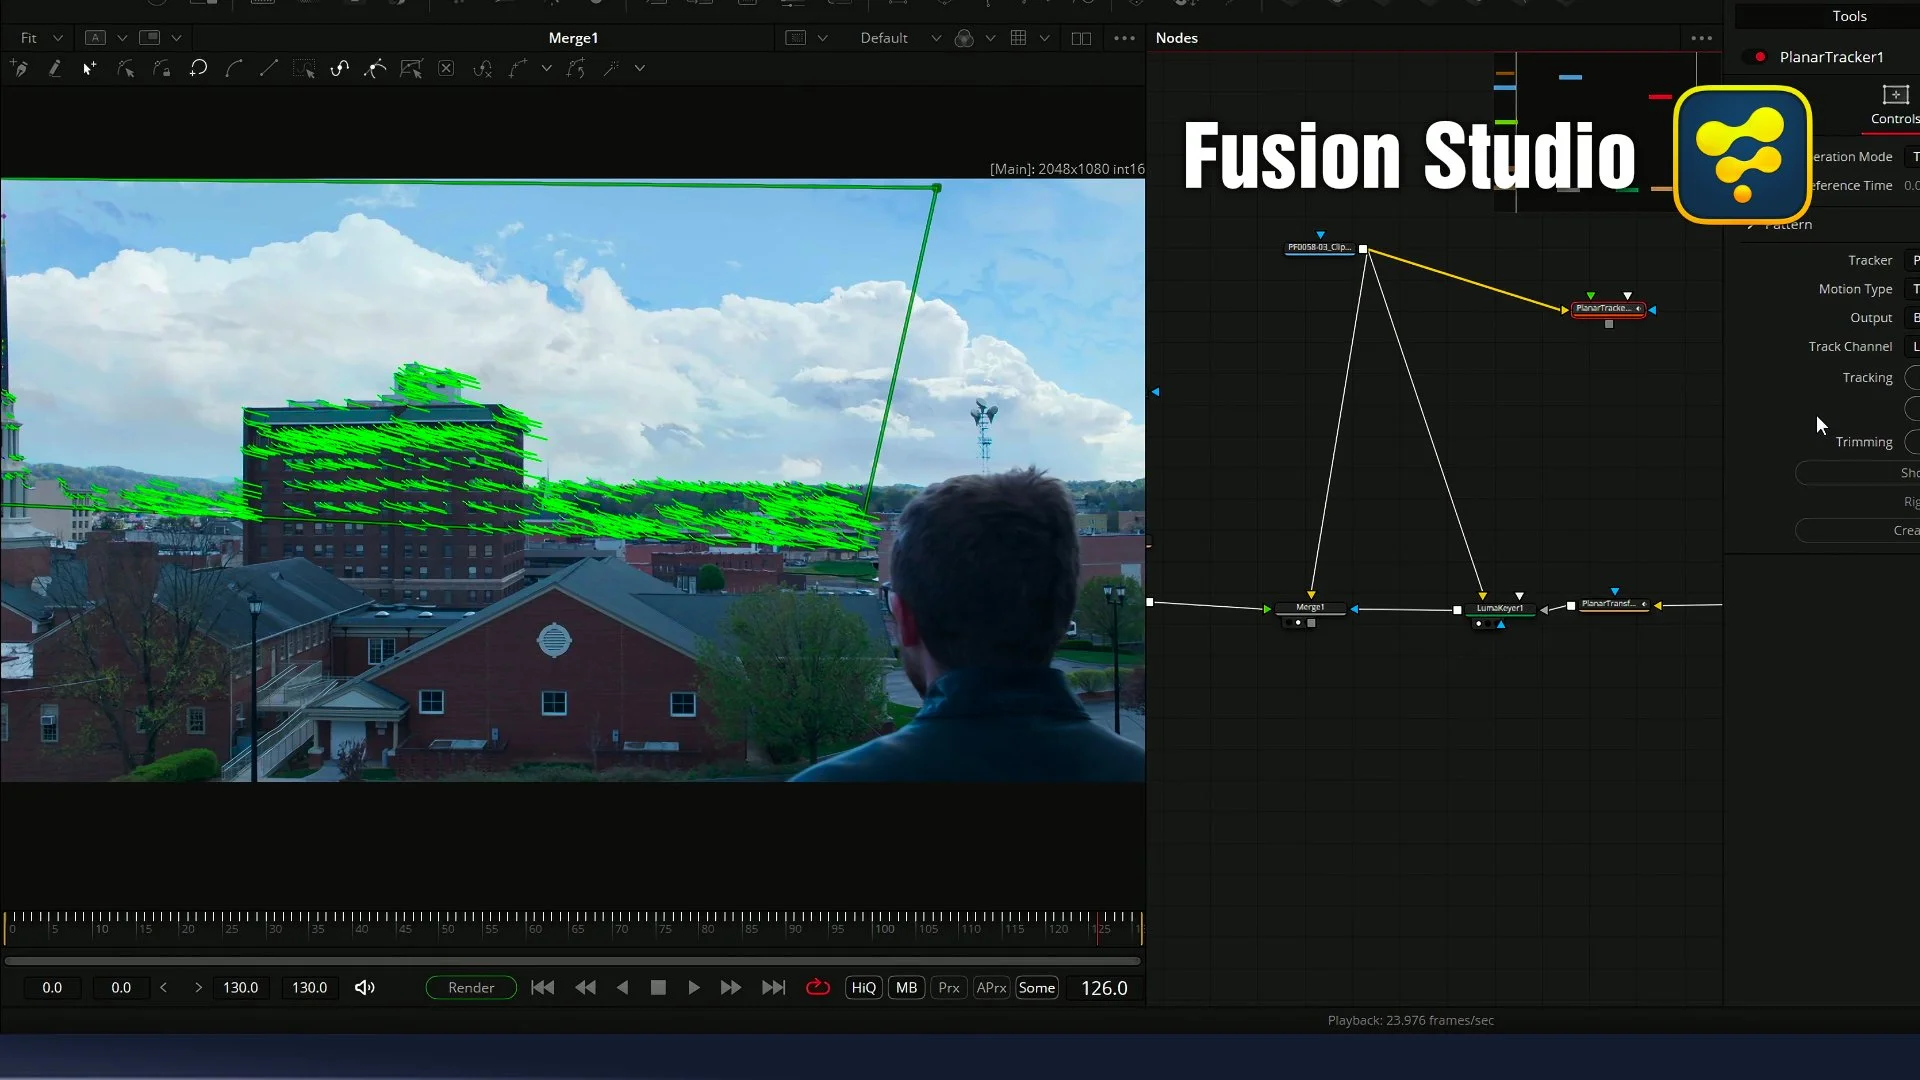
Task: Toggle APrx auto proxy mode
Action: (x=991, y=988)
